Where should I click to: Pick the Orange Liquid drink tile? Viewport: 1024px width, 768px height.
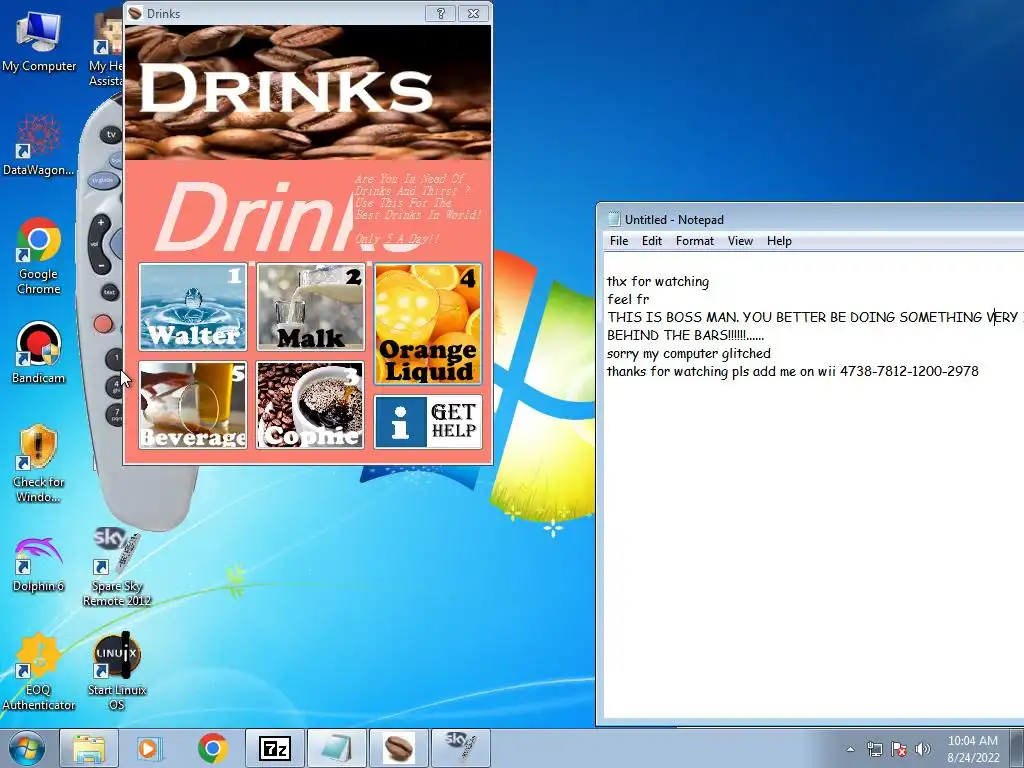[x=428, y=324]
